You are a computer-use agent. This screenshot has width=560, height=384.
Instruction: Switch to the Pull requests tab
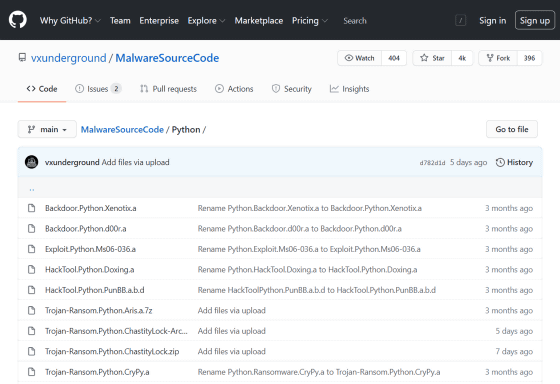click(168, 89)
